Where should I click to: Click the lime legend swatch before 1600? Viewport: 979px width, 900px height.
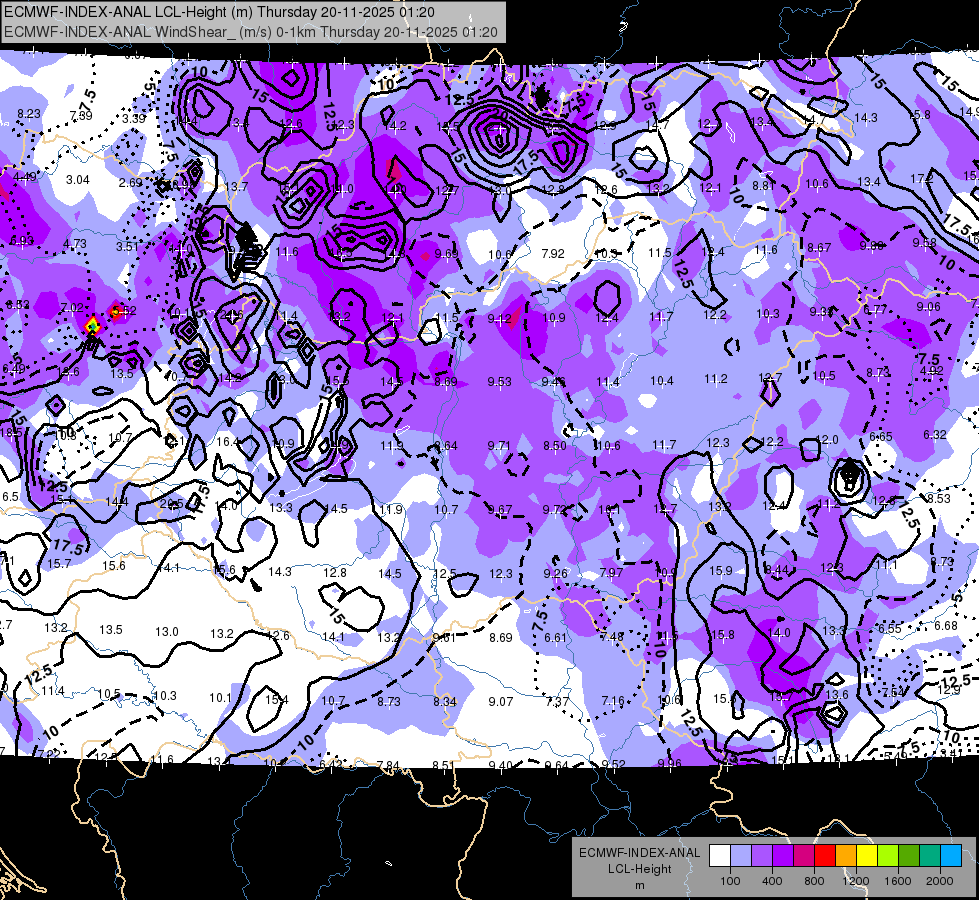tap(888, 856)
